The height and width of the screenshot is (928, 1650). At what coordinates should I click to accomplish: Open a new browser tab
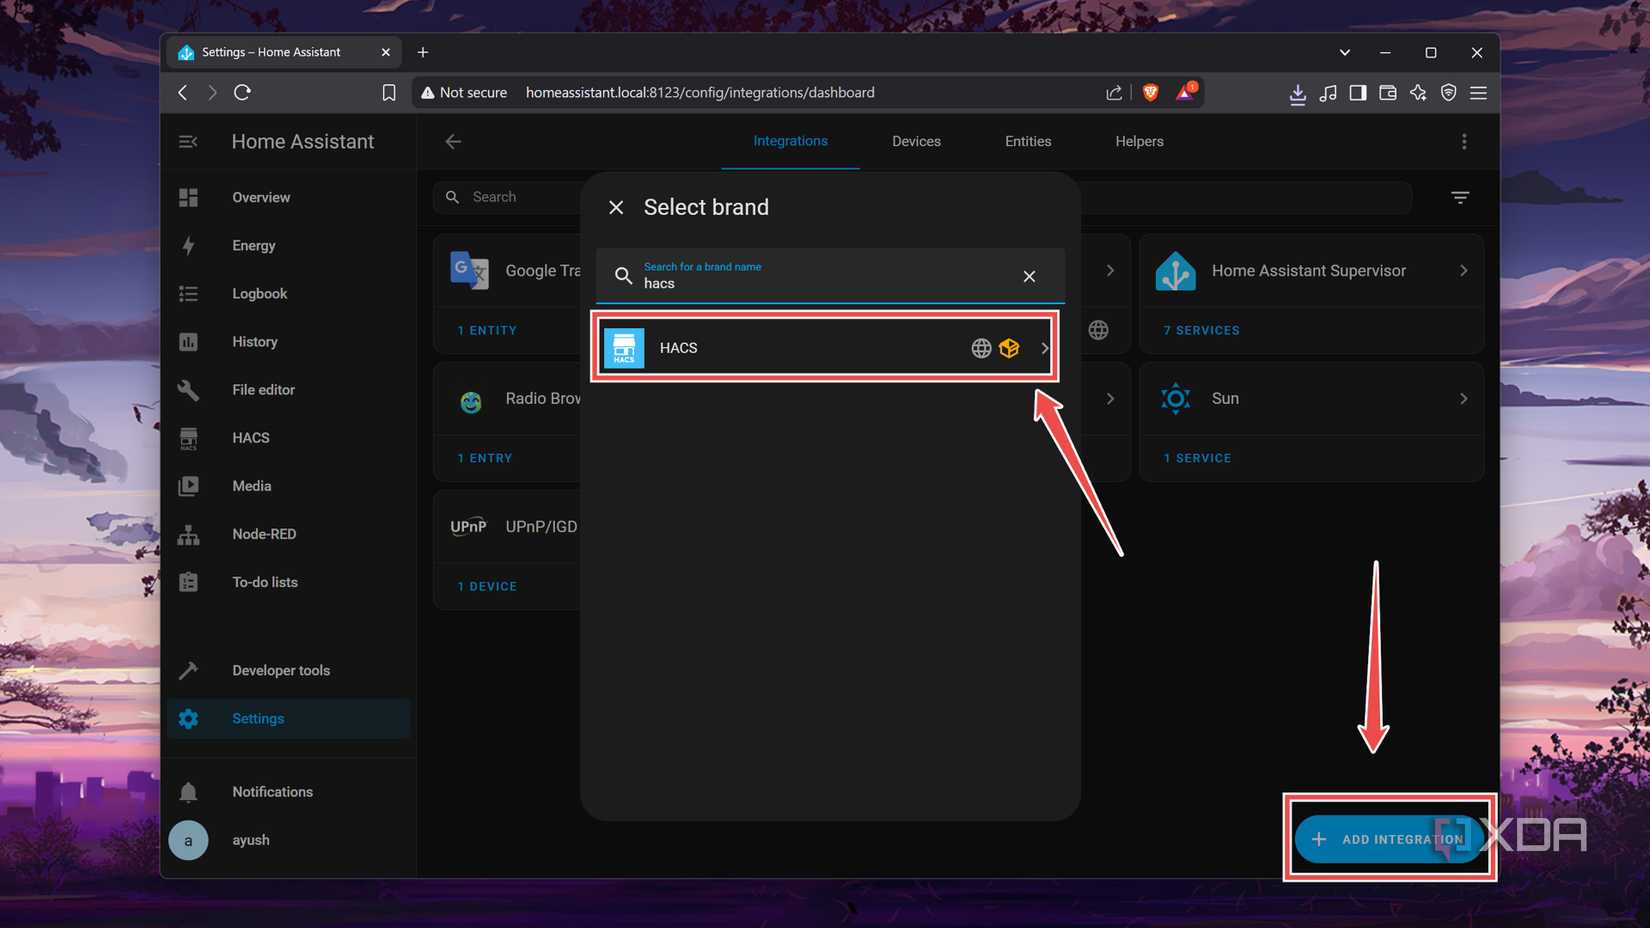(423, 52)
